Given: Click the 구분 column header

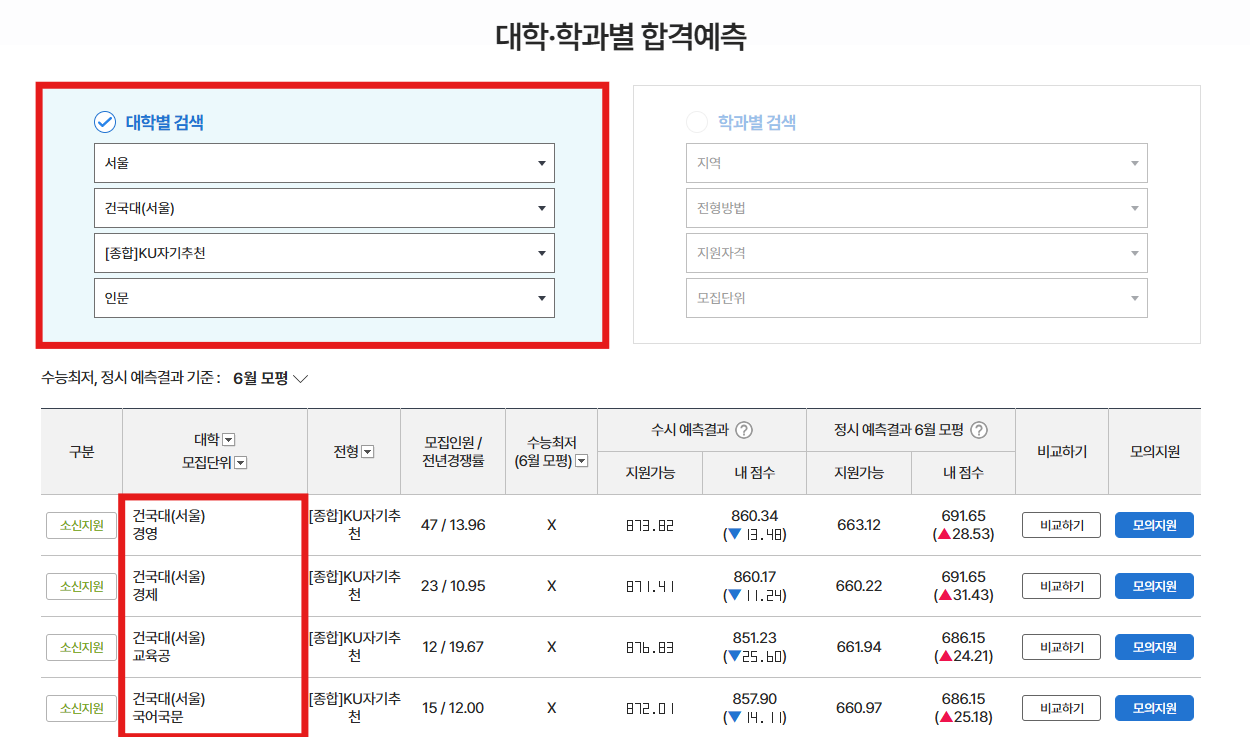Looking at the screenshot, I should click(x=82, y=451).
